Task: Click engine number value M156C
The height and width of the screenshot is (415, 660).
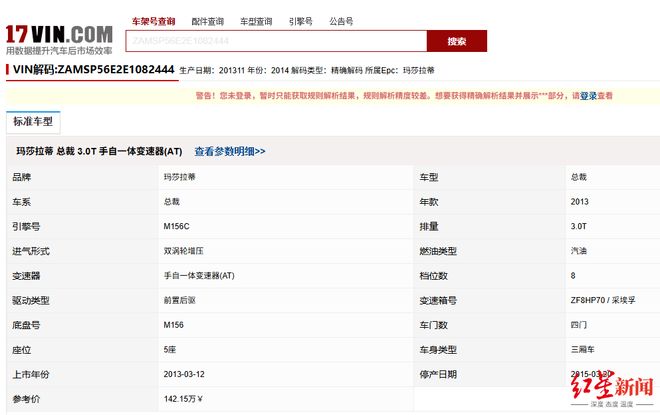Action: [x=176, y=226]
